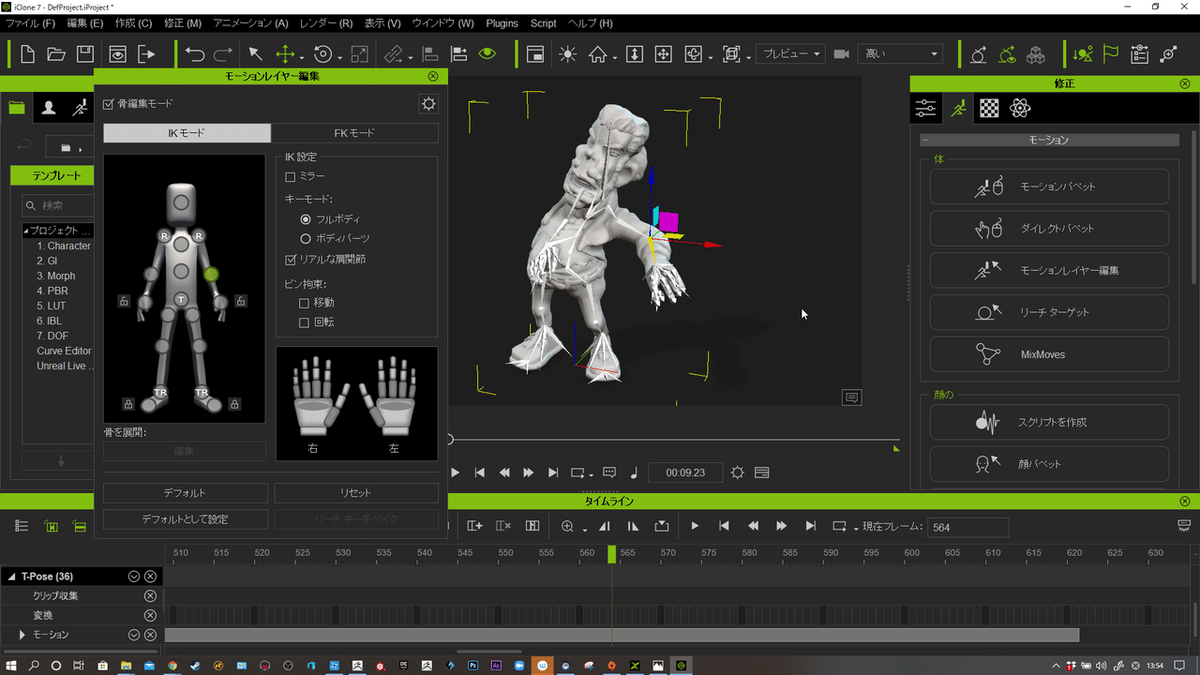
Task: Click the デフォルトとして設定 button
Action: click(x=185, y=519)
